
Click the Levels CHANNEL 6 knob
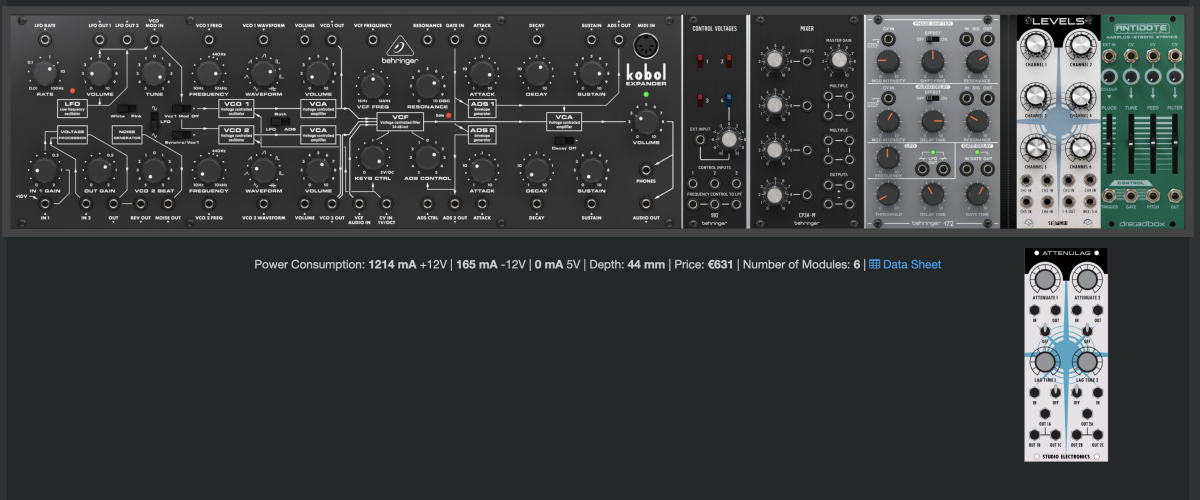(1080, 147)
